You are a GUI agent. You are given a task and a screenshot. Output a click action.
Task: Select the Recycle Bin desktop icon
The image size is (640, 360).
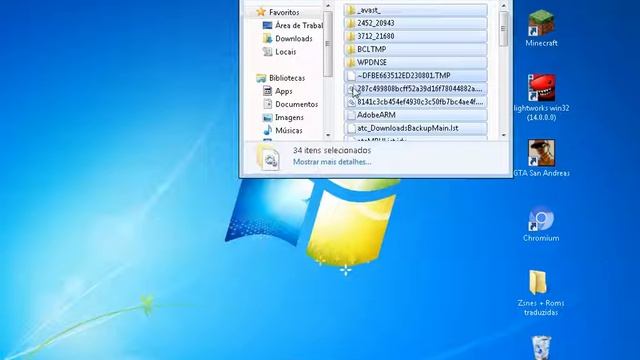click(541, 347)
